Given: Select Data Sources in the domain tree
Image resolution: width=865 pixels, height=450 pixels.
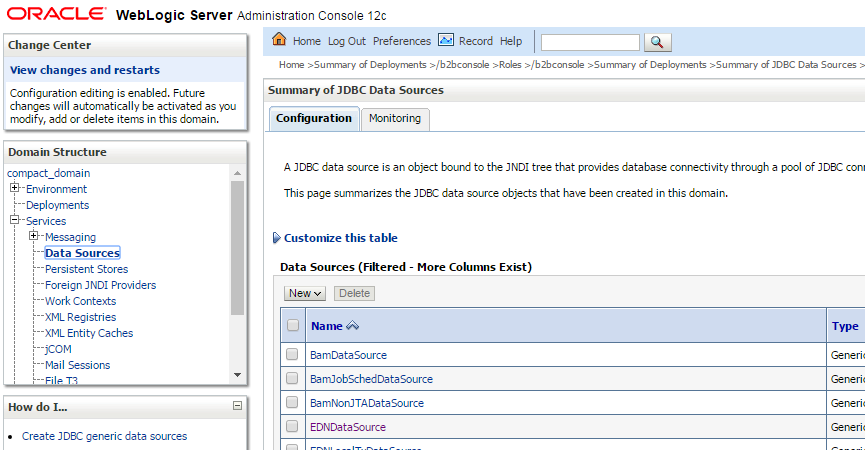Looking at the screenshot, I should pyautogui.click(x=82, y=253).
